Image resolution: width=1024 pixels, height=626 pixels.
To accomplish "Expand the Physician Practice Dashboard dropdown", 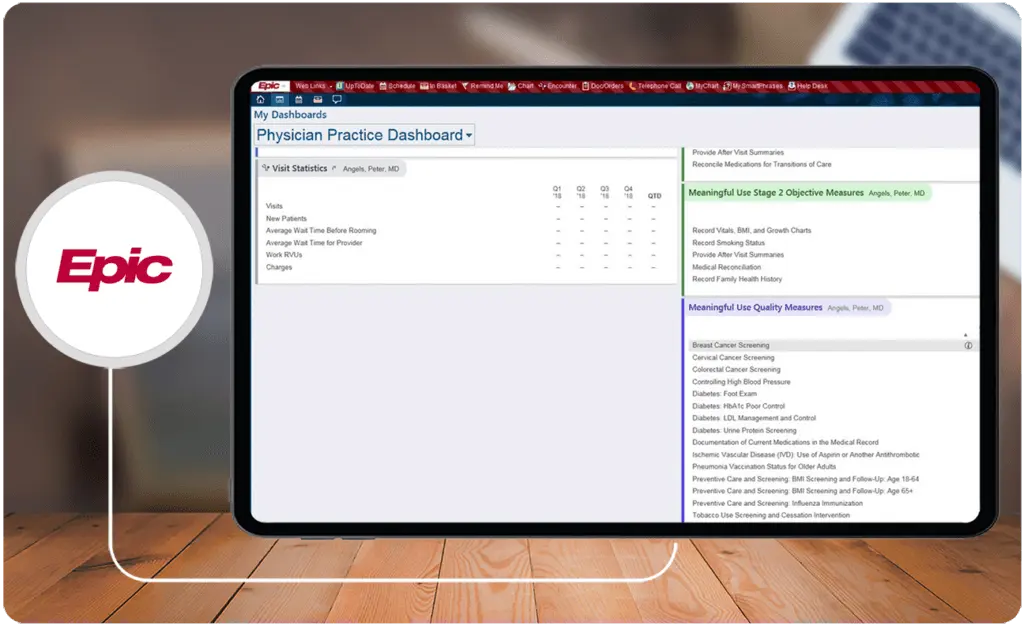I will tap(364, 135).
